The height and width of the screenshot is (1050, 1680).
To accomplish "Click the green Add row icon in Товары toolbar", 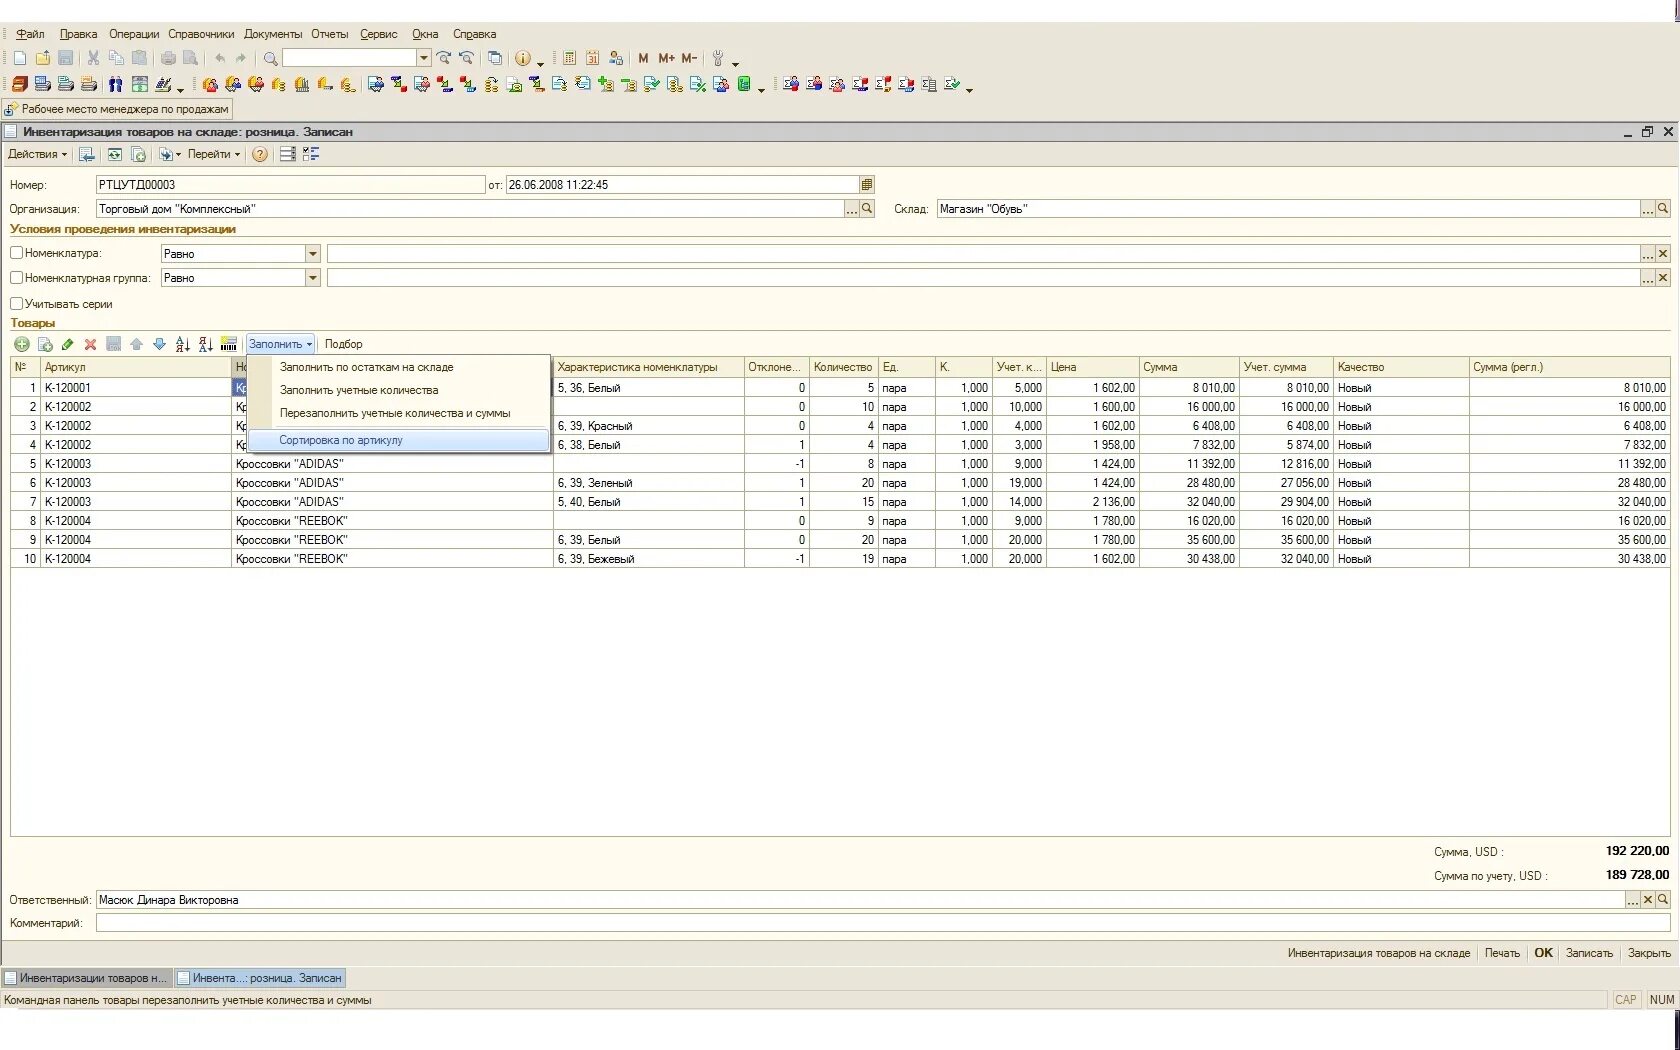I will (x=21, y=344).
